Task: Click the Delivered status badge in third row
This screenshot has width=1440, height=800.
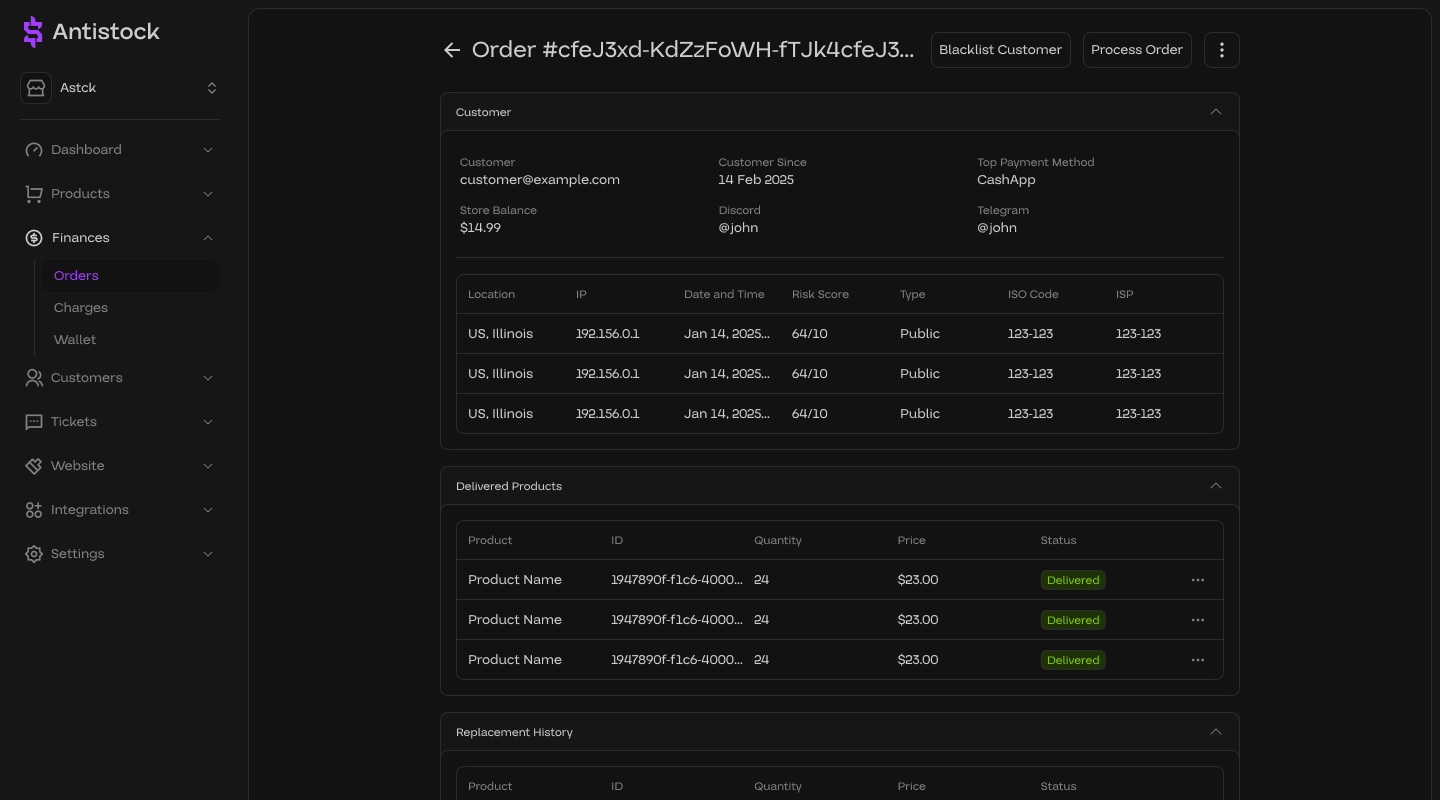Action: click(x=1073, y=660)
